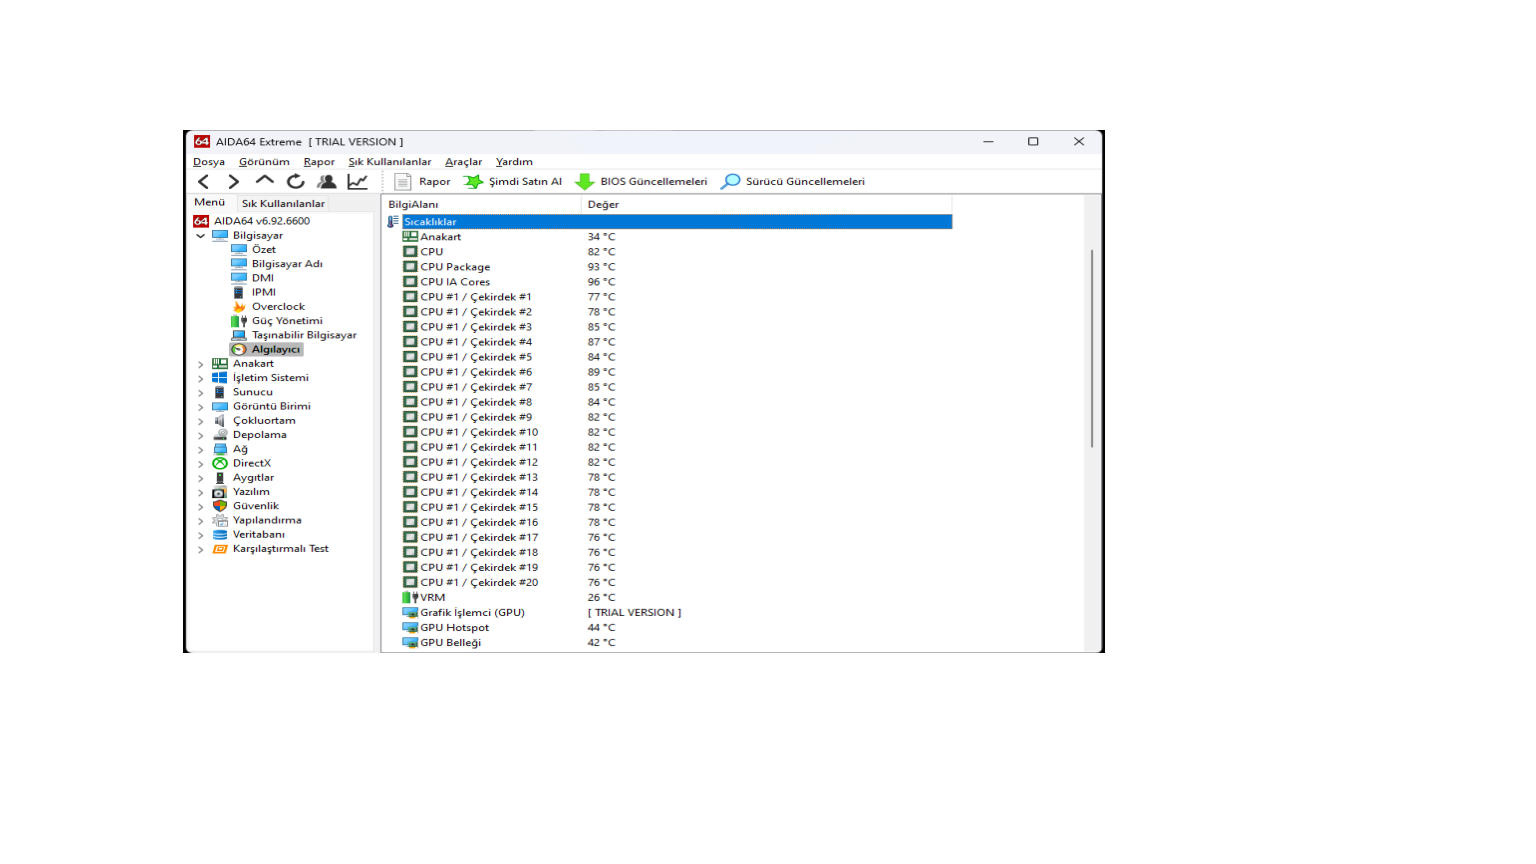1536x864 pixels.
Task: Go up one level with the up arrow
Action: point(265,181)
